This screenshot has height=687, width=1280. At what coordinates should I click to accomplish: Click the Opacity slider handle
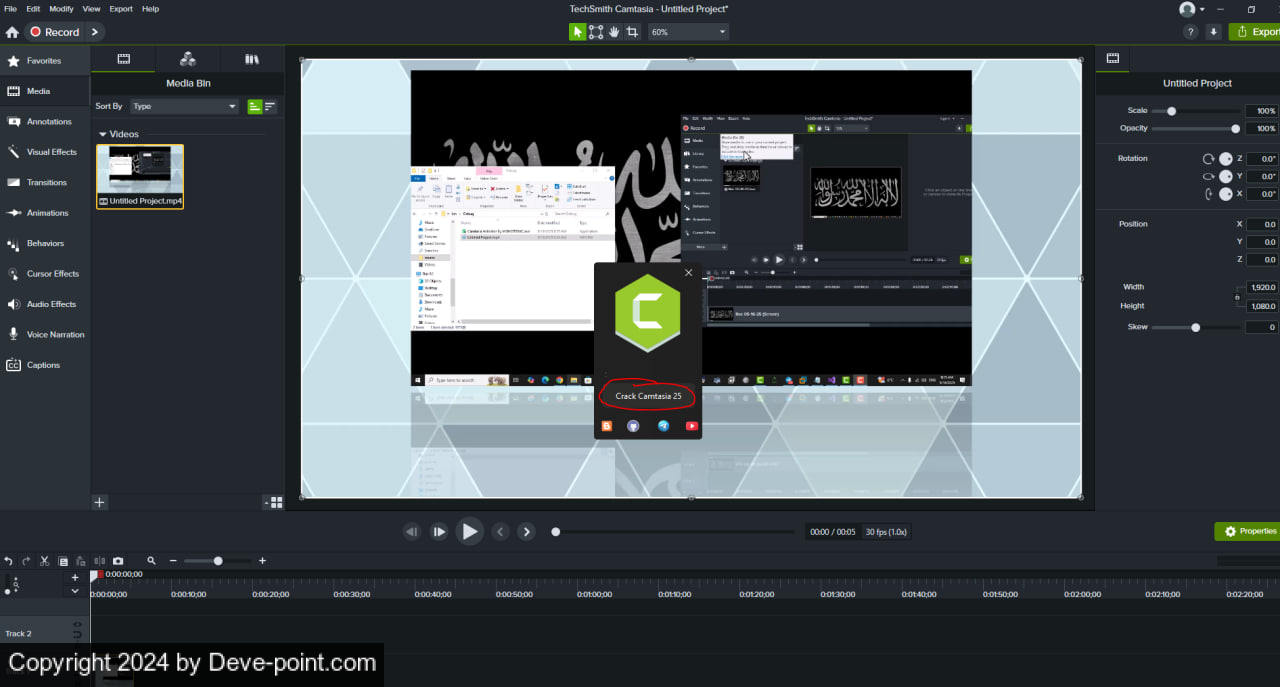pos(1235,129)
